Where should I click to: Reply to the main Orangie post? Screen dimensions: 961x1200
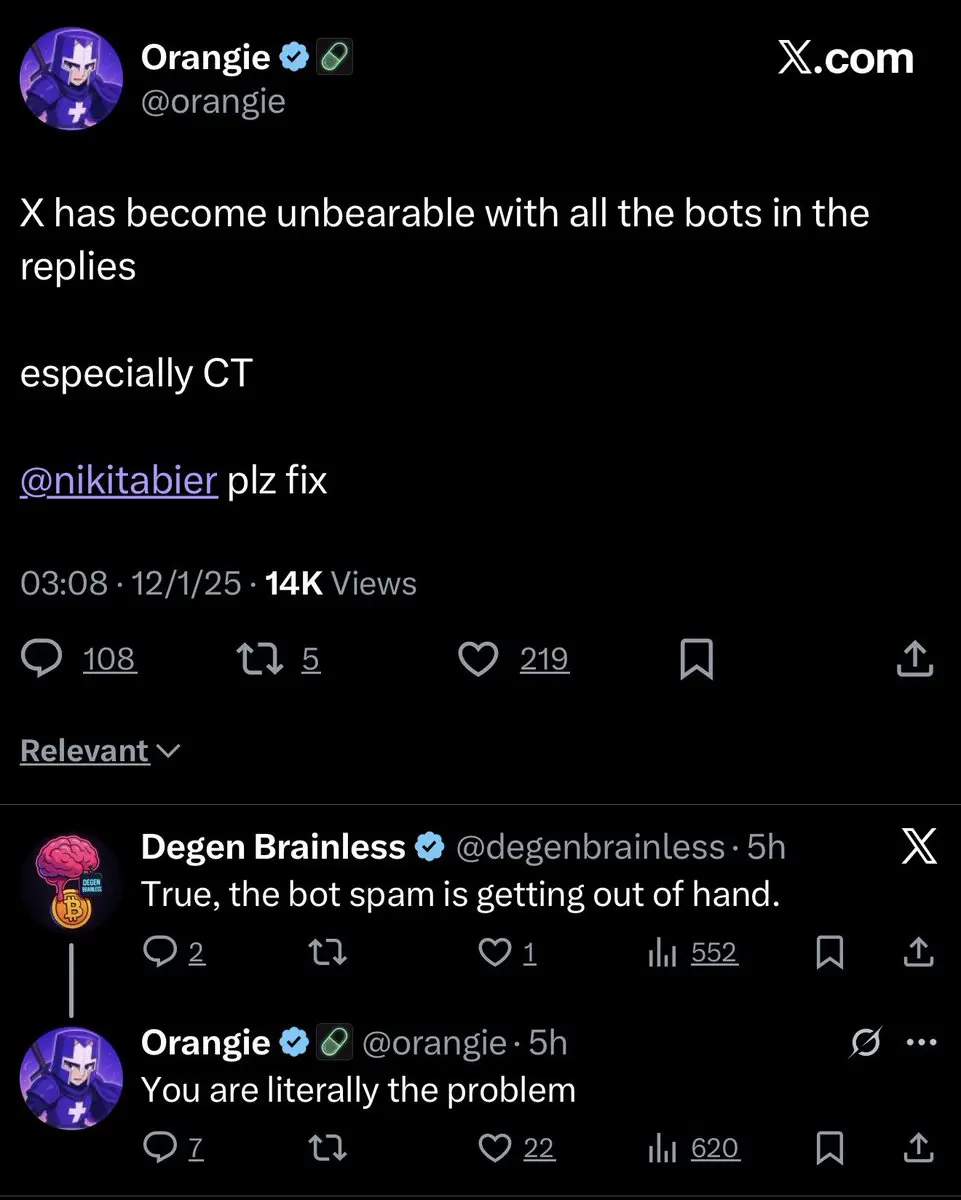43,659
